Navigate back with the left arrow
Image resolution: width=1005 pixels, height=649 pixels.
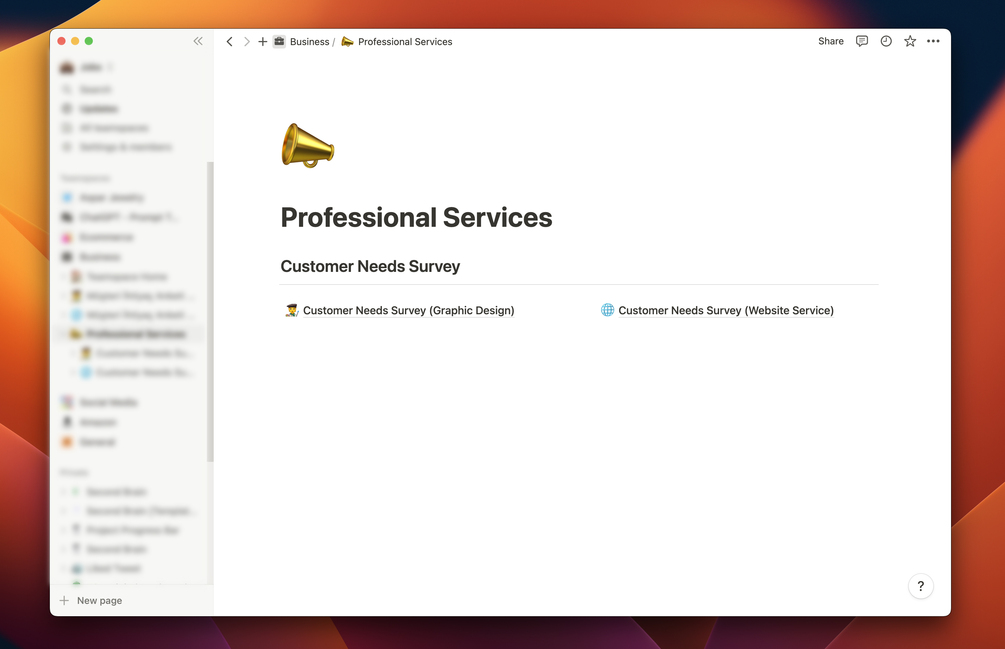[x=229, y=41]
